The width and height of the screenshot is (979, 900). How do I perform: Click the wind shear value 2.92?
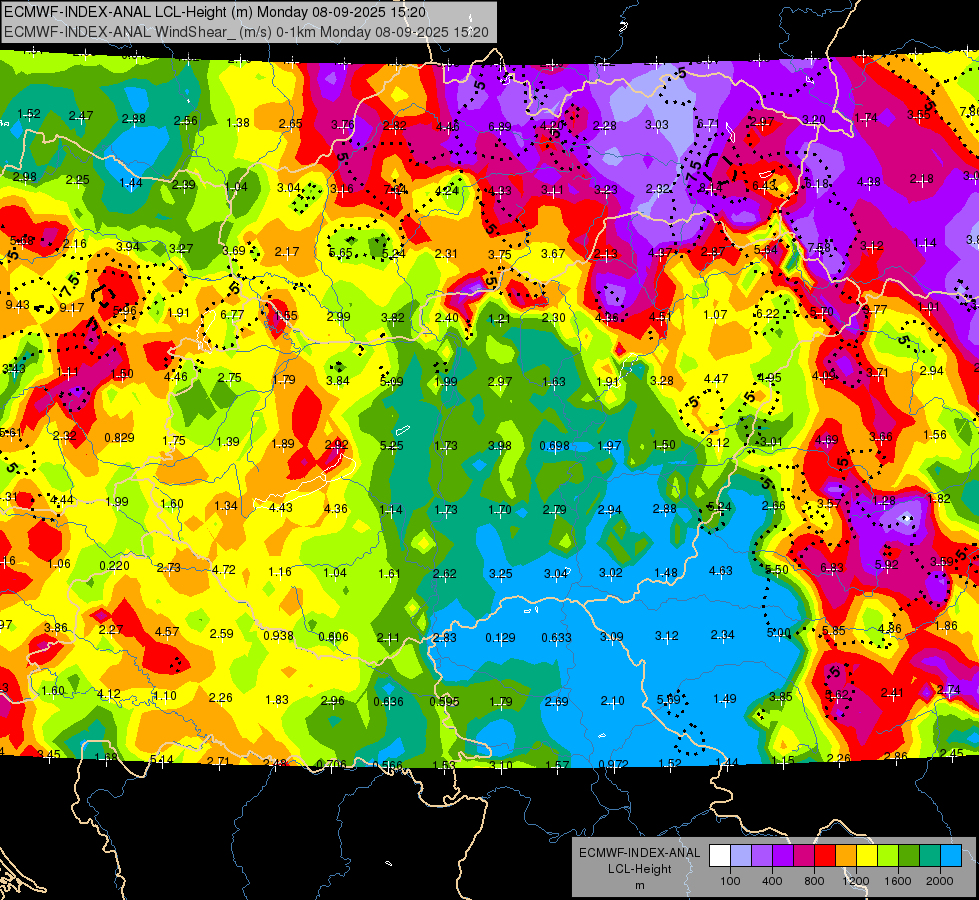[337, 445]
